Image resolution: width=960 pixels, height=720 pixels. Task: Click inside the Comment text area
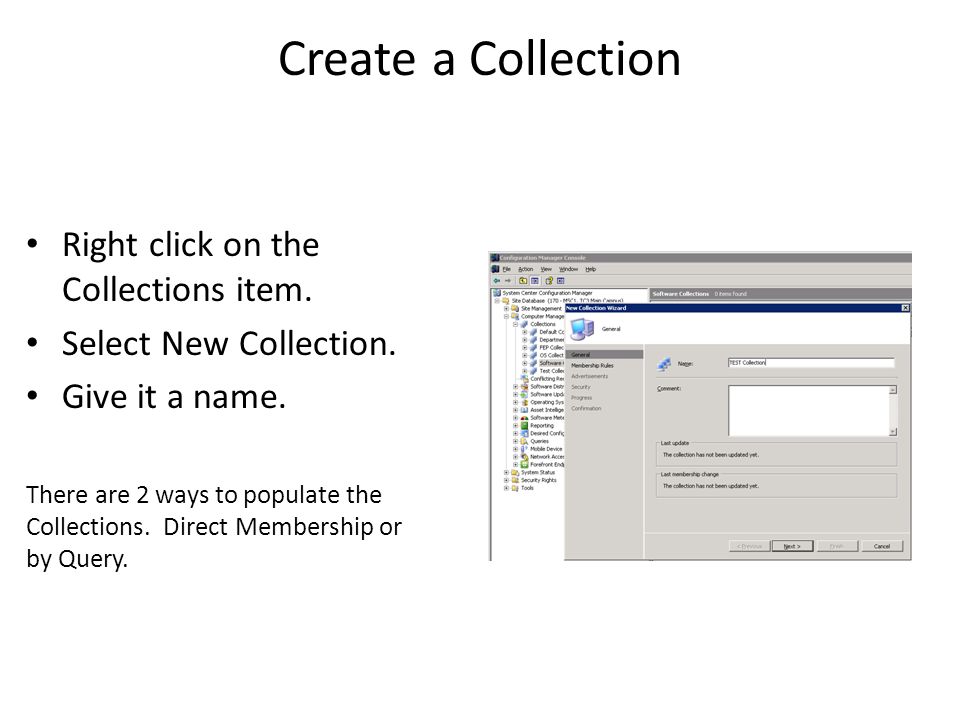click(x=808, y=411)
